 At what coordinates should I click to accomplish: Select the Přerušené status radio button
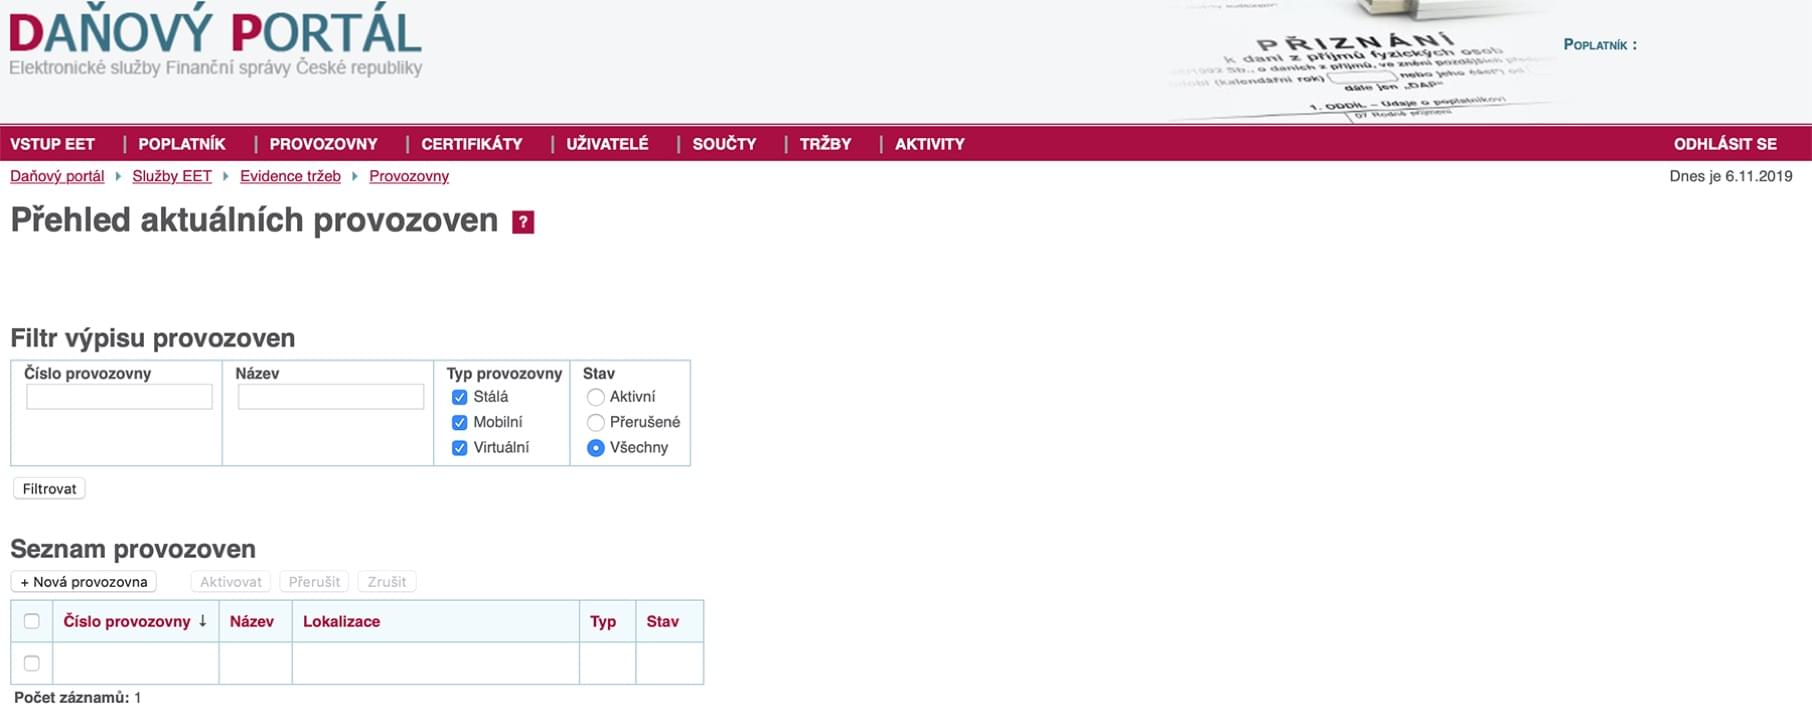point(596,422)
